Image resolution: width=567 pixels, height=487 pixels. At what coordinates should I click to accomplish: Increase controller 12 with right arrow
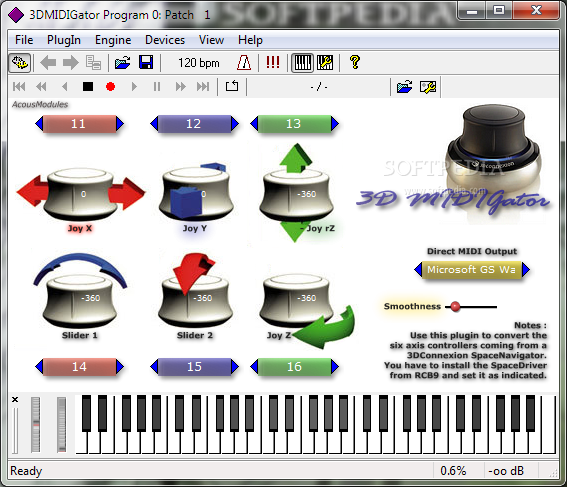click(235, 124)
